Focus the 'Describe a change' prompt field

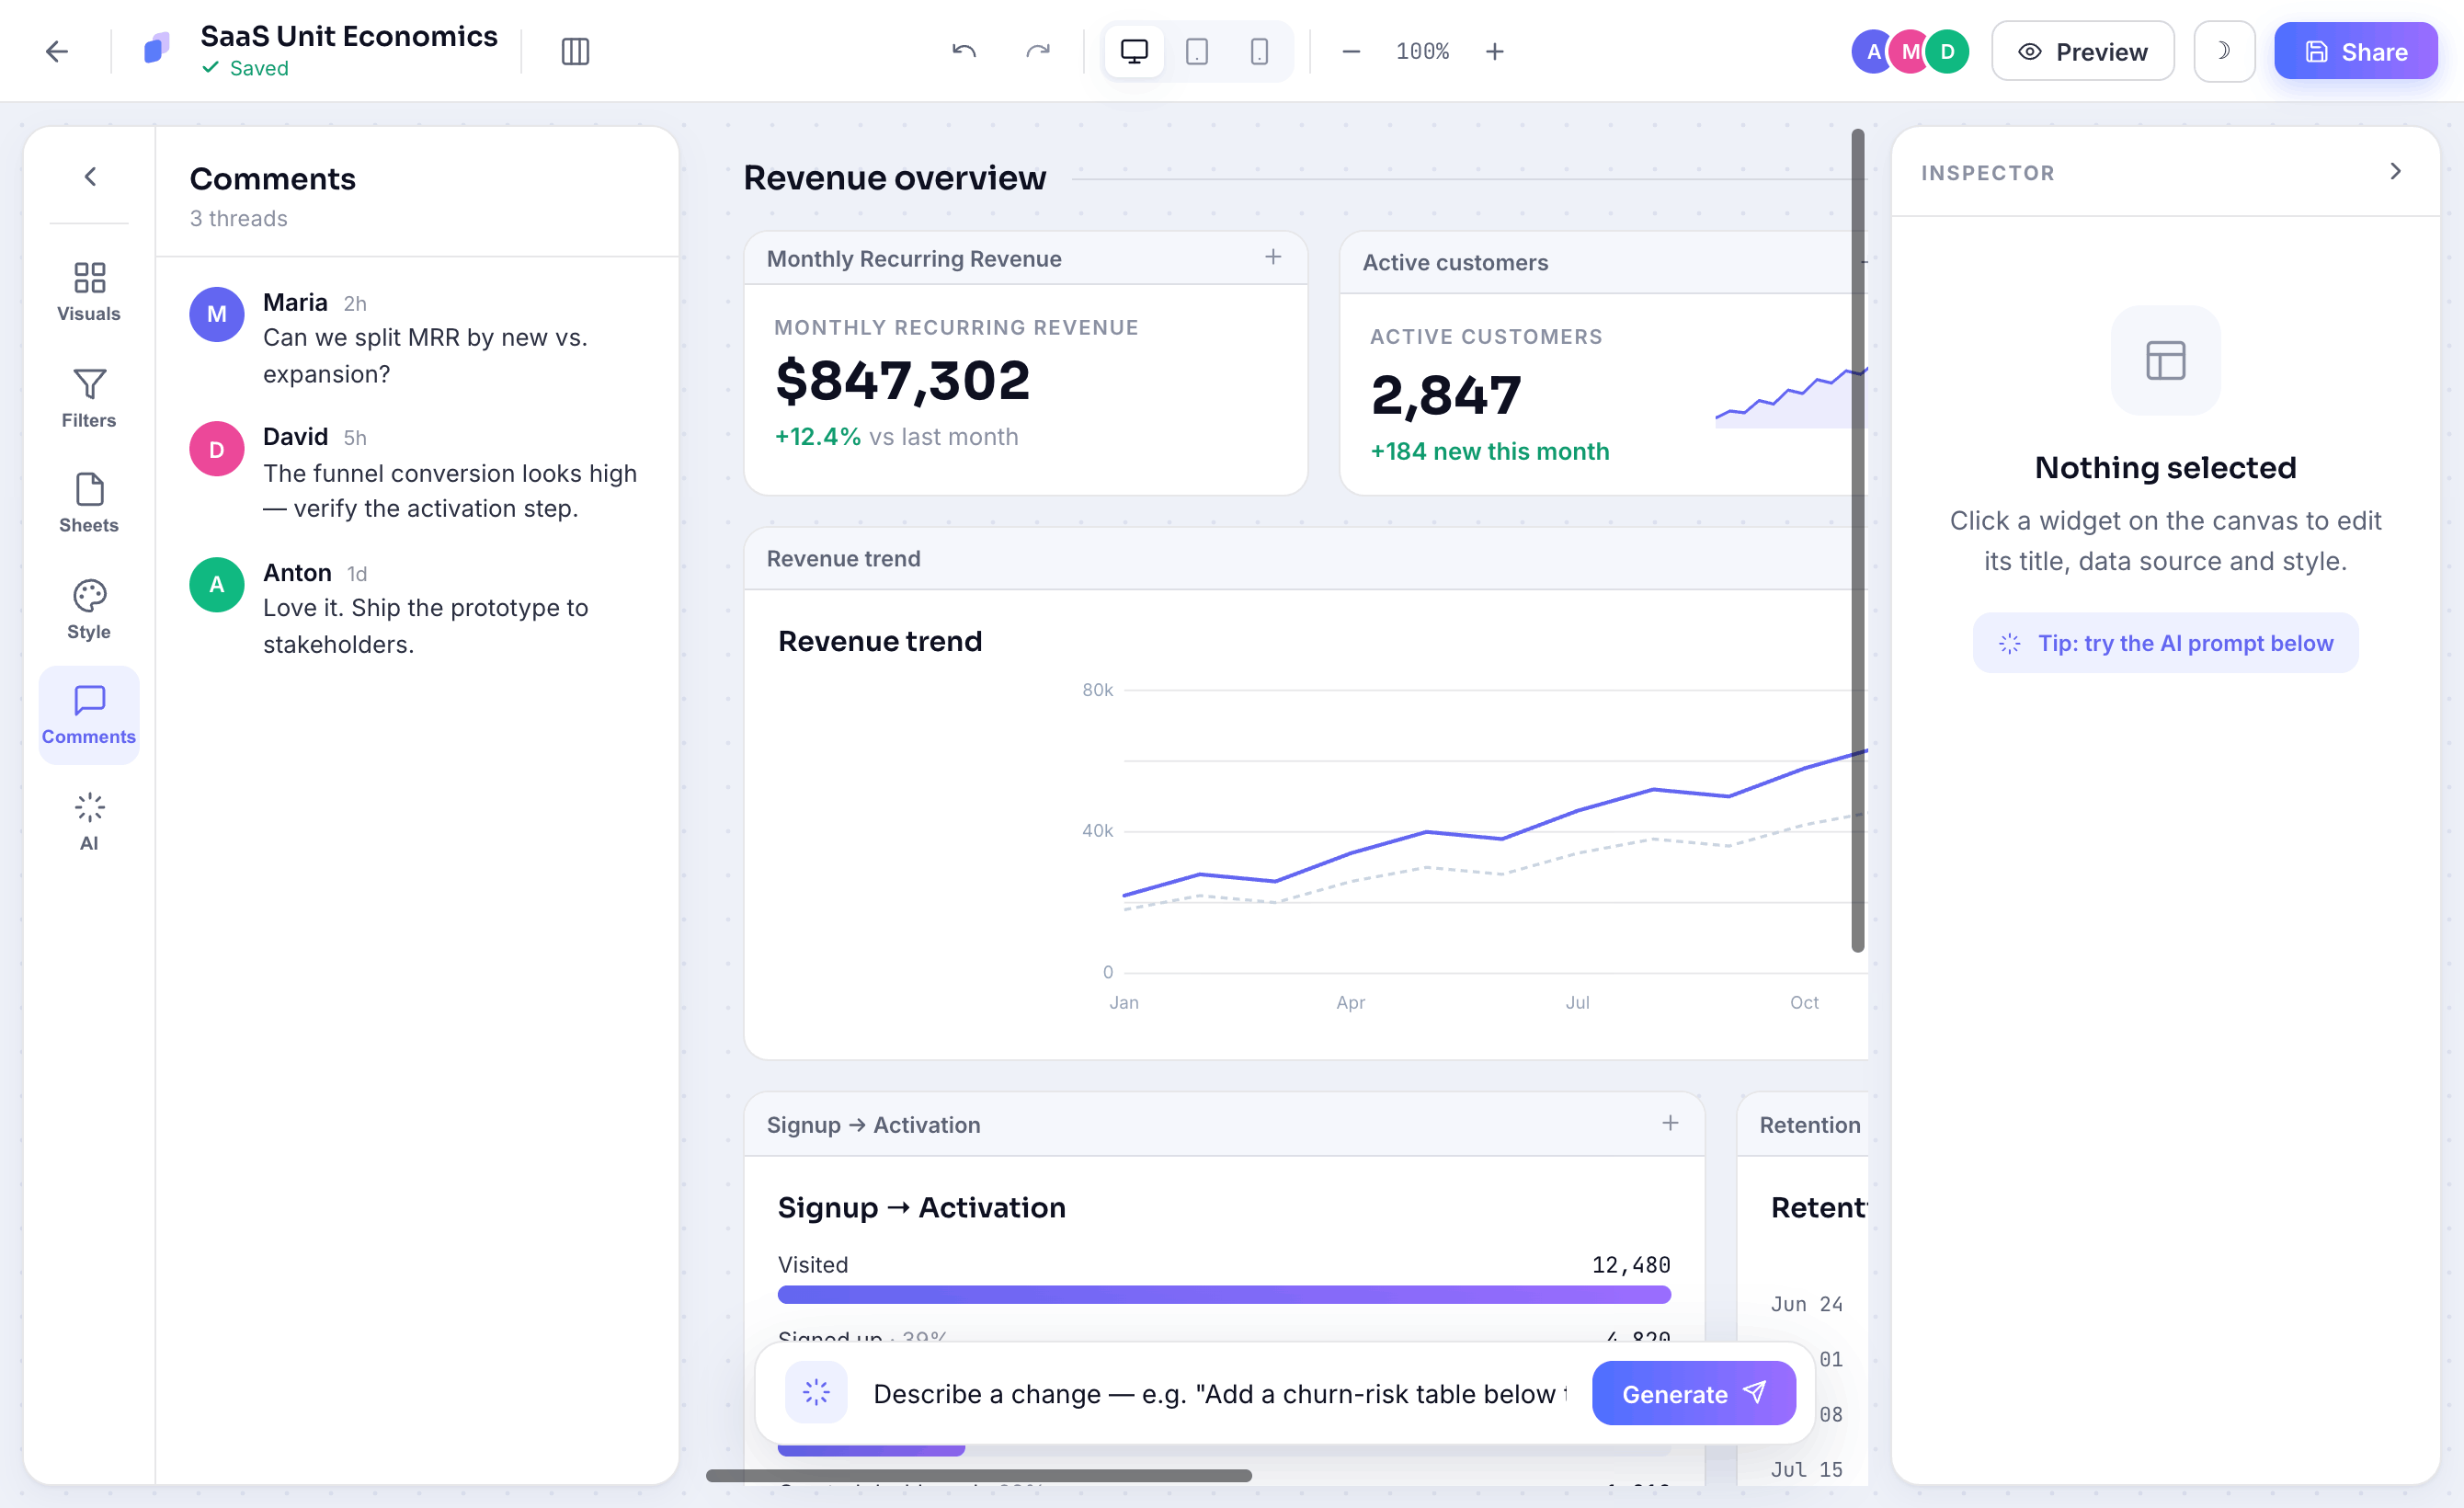pos(1220,1393)
